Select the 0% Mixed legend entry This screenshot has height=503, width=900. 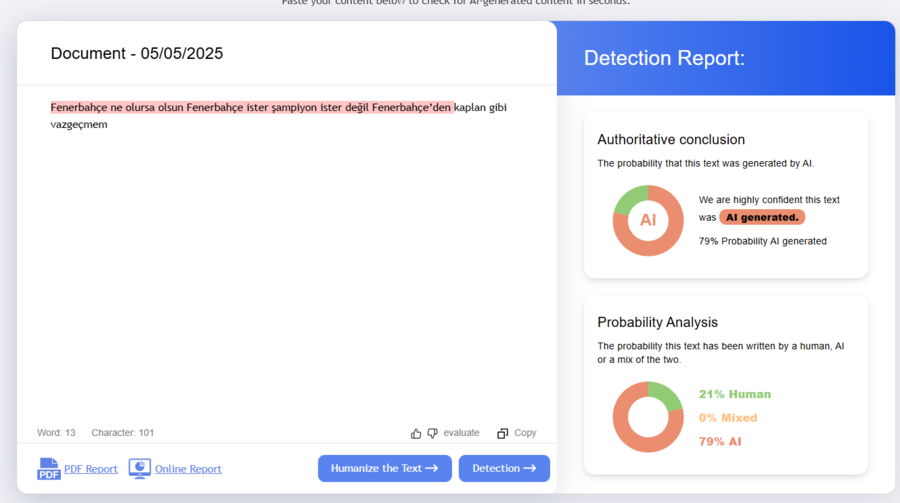[x=728, y=418]
